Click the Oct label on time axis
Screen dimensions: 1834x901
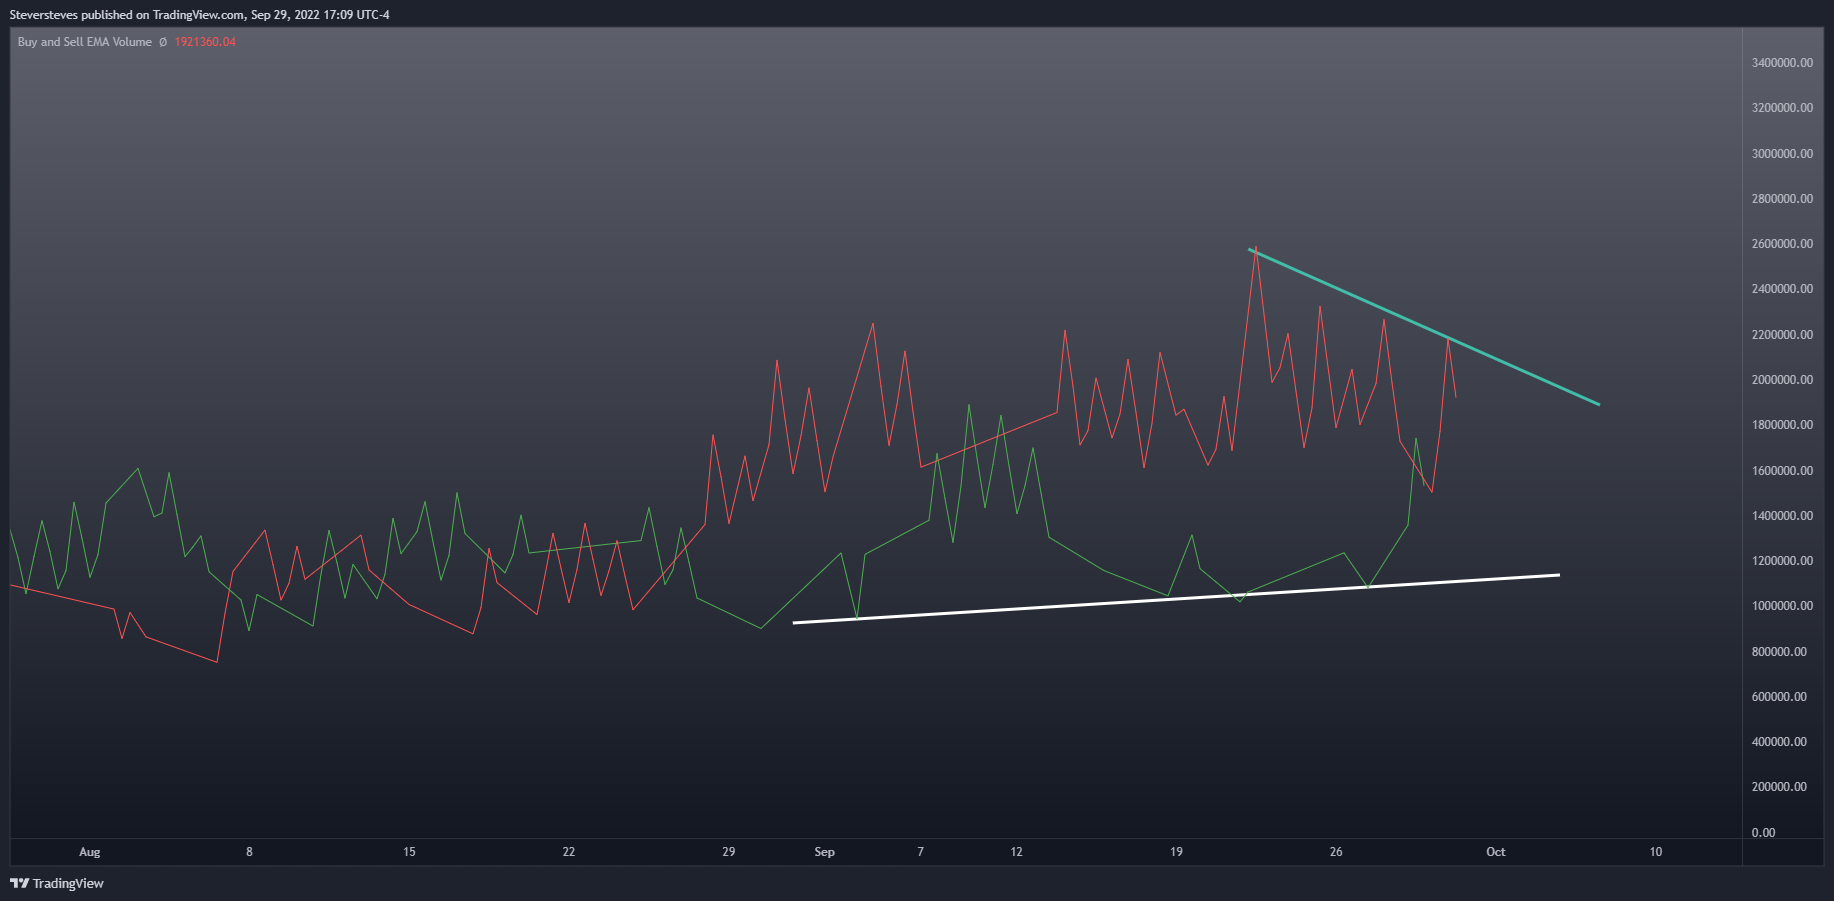pyautogui.click(x=1496, y=852)
